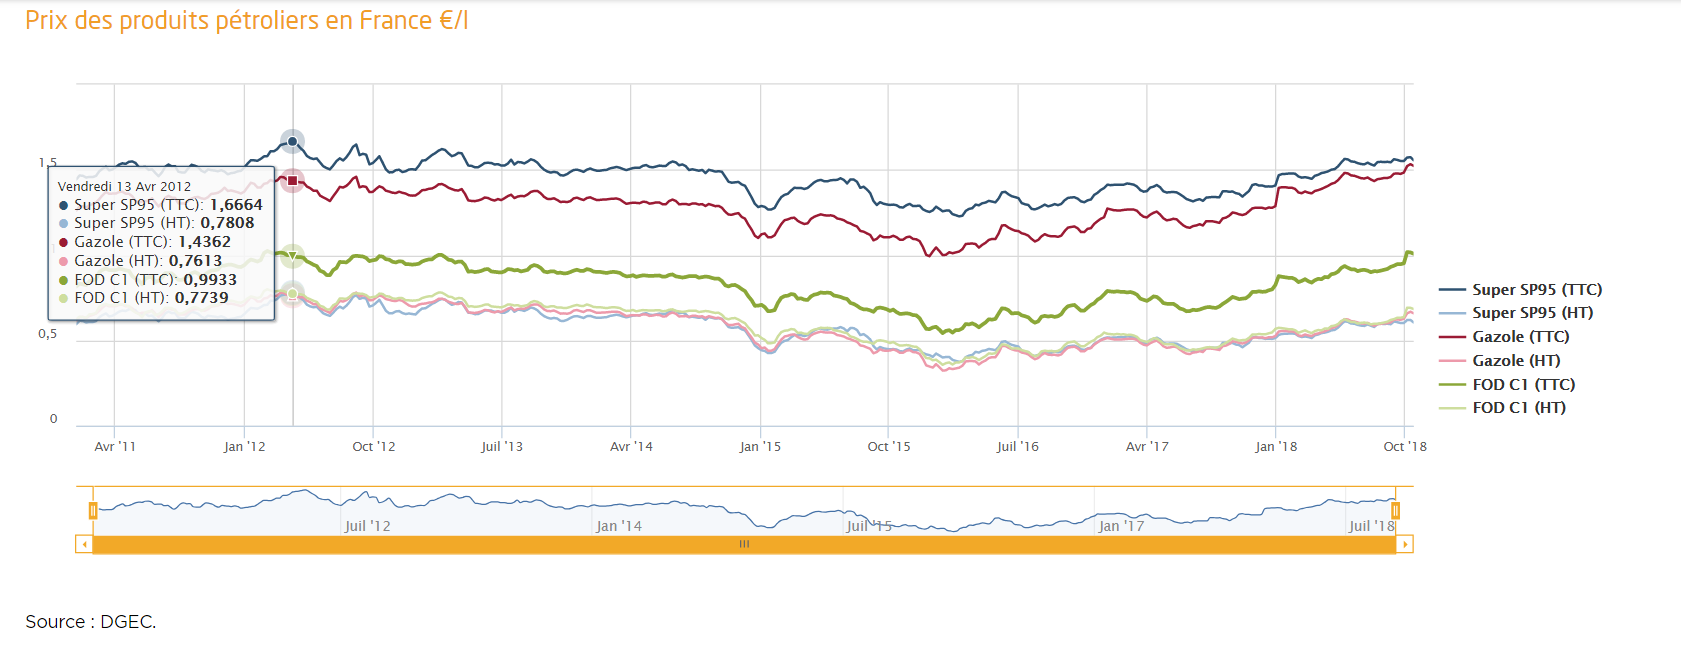Click the scrollbar left arrow button
The image size is (1681, 649).
coord(84,544)
